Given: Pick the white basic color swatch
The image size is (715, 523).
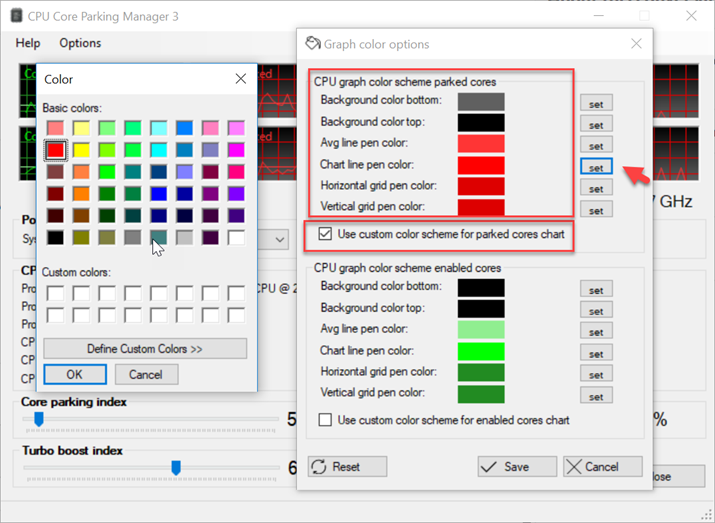Looking at the screenshot, I should [236, 238].
